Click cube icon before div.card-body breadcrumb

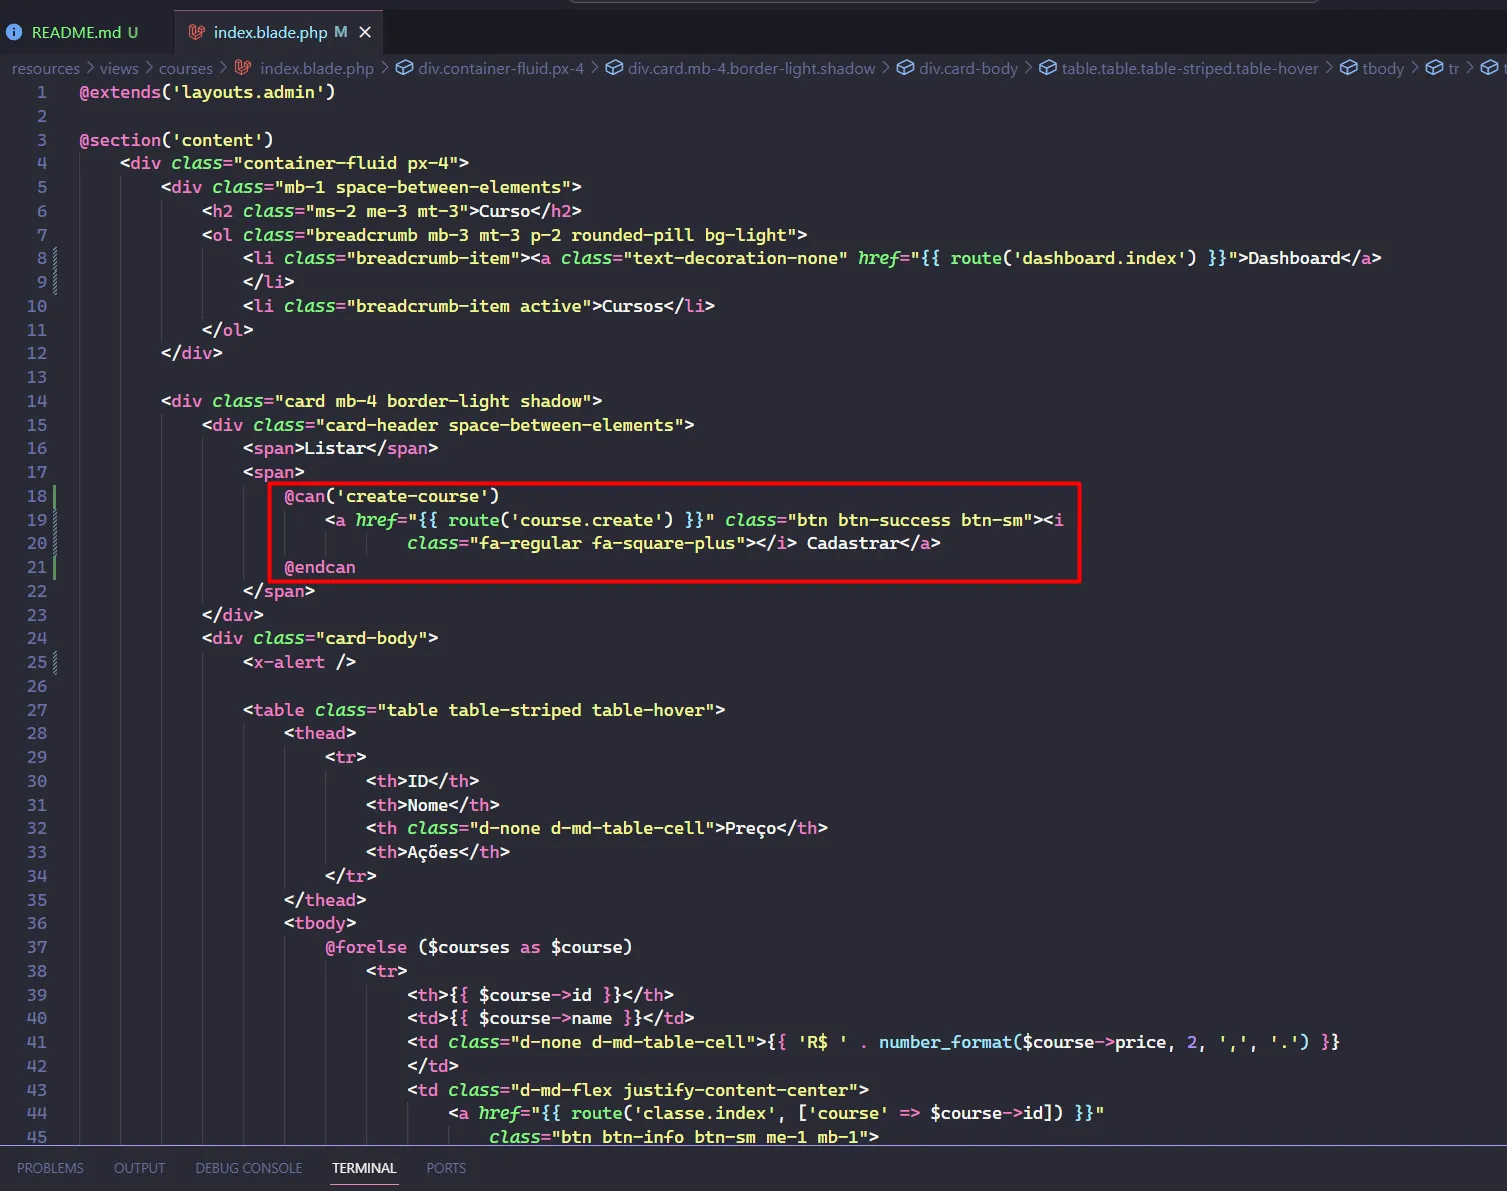905,68
